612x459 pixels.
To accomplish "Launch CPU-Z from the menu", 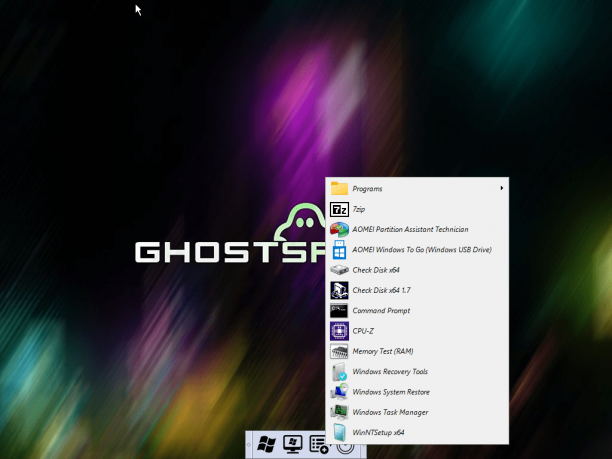I will (417, 331).
